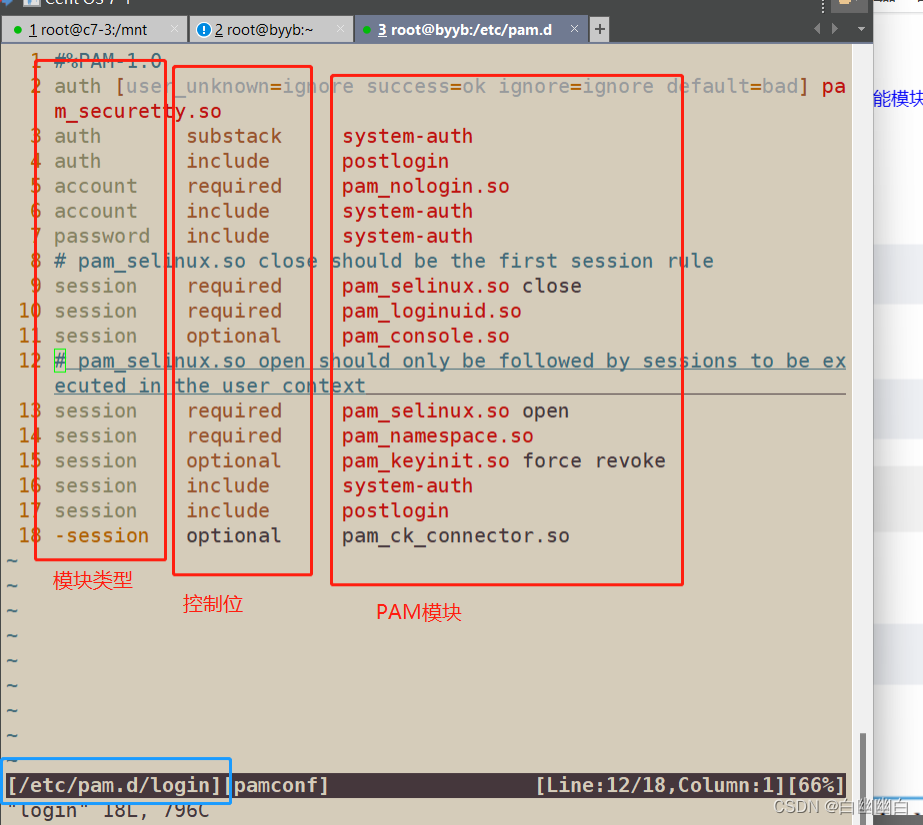Click comment 'should be the first session rule'
This screenshot has width=923, height=825.
click(x=522, y=261)
